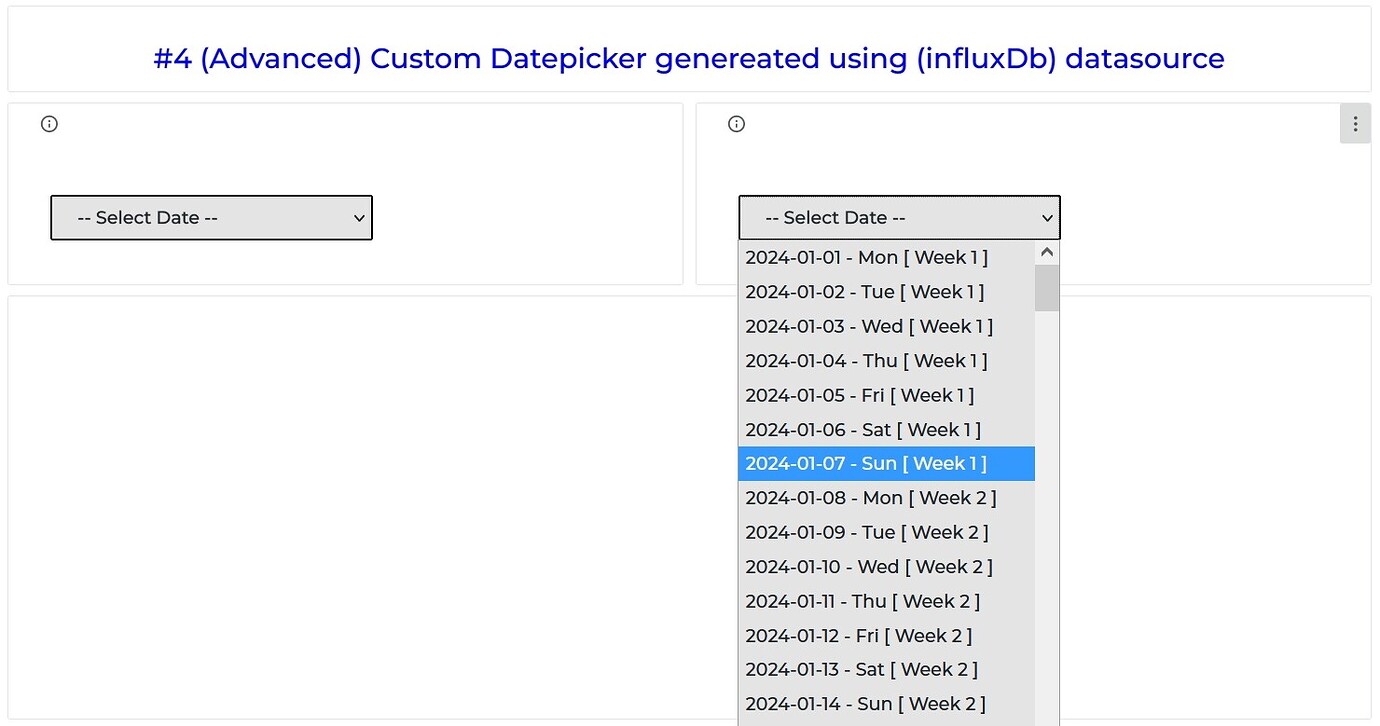1380x726 pixels.
Task: Collapse the open date list via its dropdown arrow
Action: click(1046, 217)
